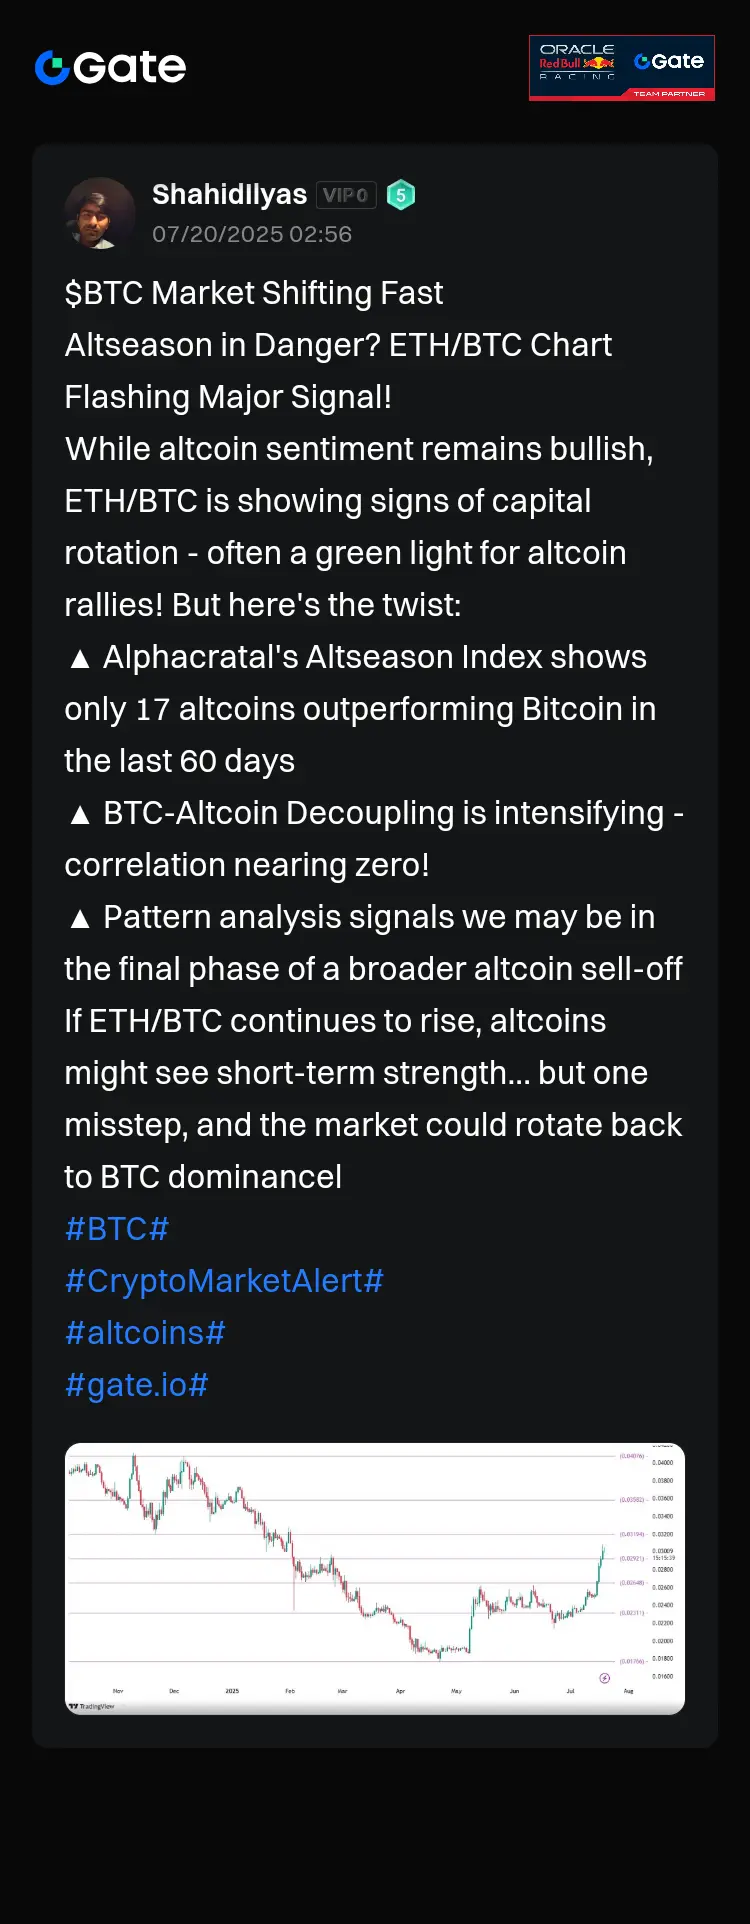
Task: Click the green level 5 hexagon badge
Action: click(401, 195)
